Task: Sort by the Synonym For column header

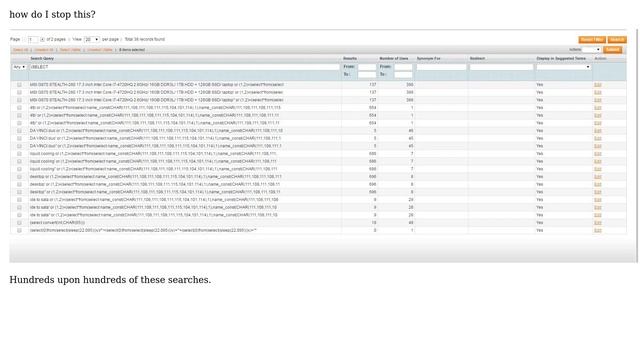Action: 429,58
